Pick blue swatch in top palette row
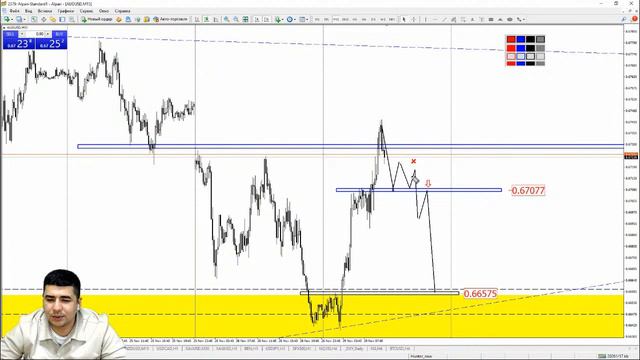Screen dimensions: 640x360 (521, 39)
